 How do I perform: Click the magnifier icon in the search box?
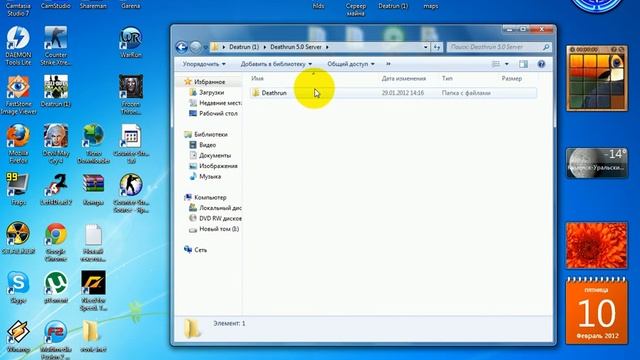click(x=546, y=47)
